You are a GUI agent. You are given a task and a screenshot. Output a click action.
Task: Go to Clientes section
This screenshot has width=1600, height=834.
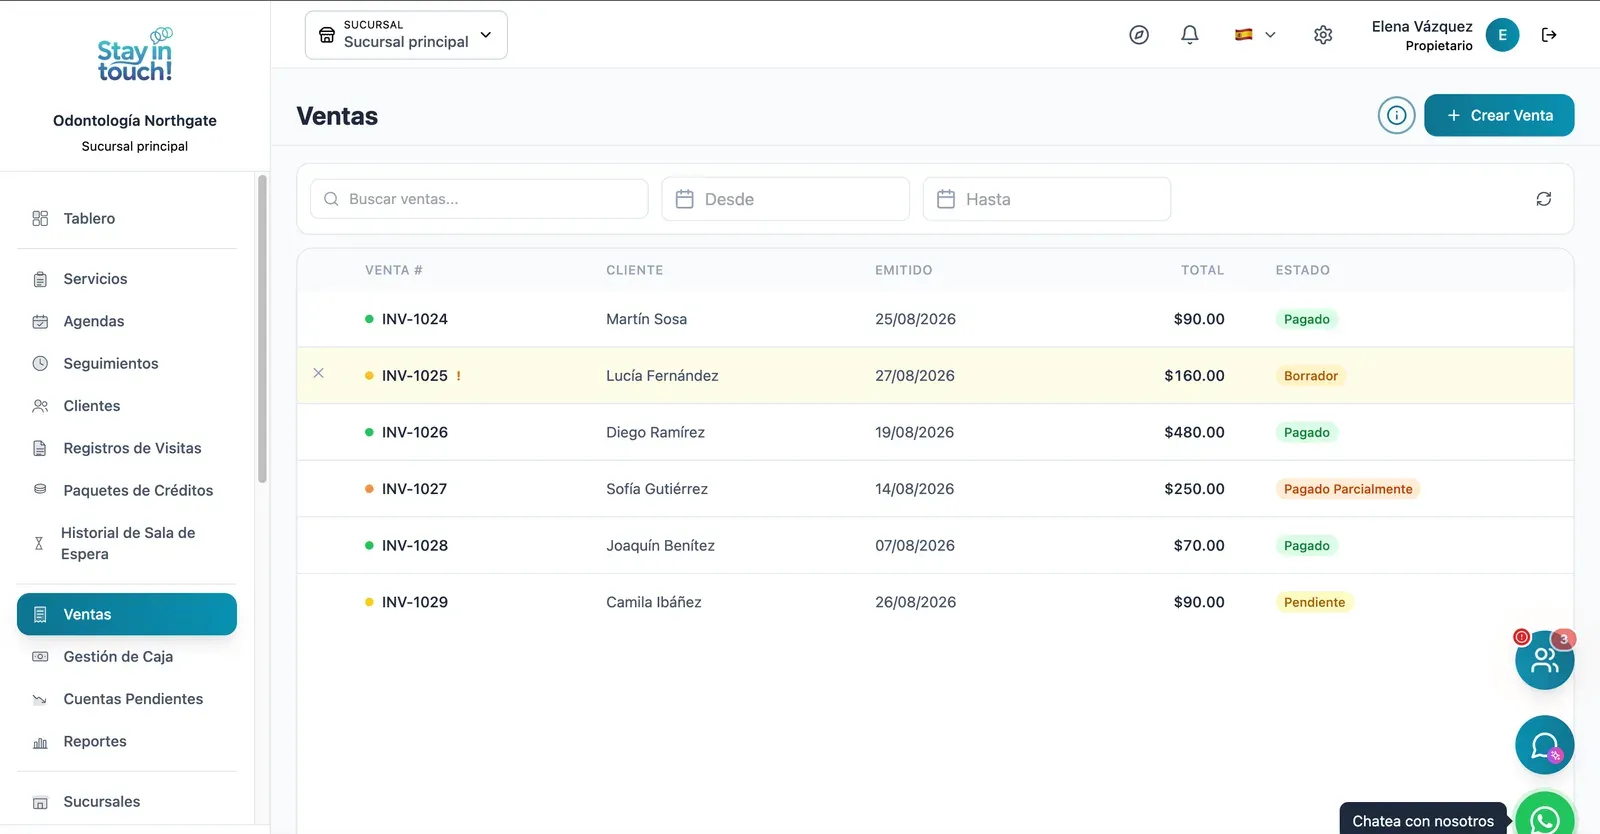127,406
